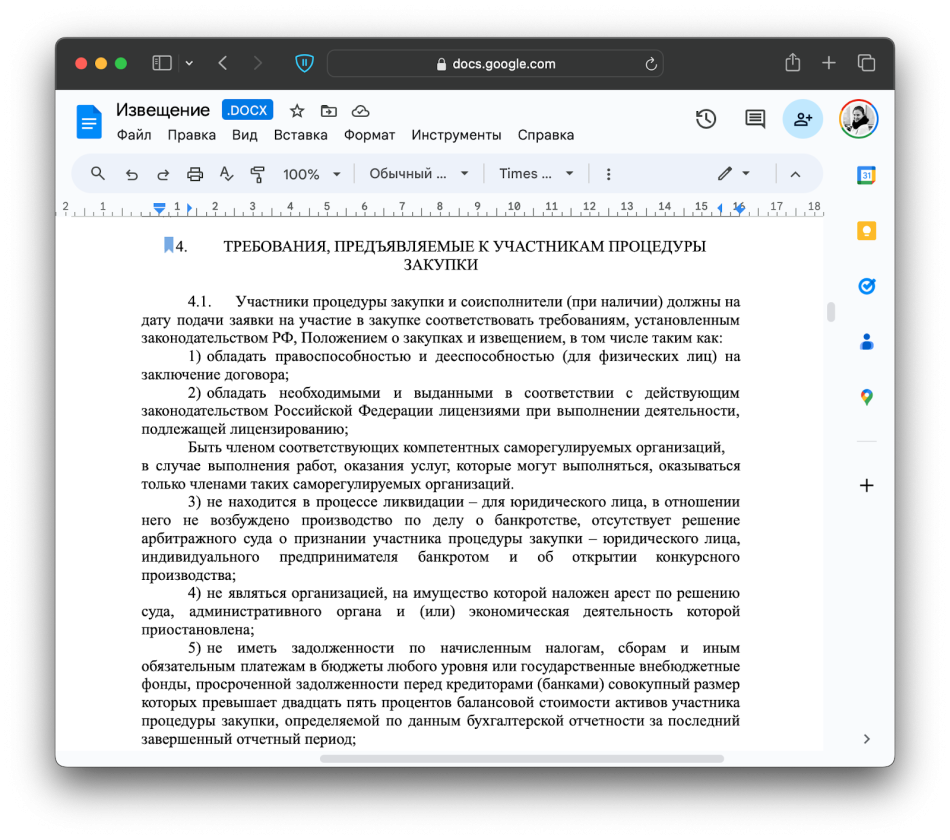Open the Google account avatar
The height and width of the screenshot is (840, 950).
pos(859,119)
